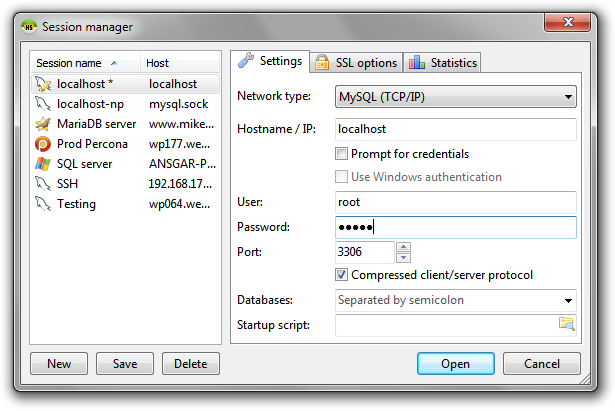This screenshot has width=615, height=411.
Task: Open the Databases dropdown list
Action: [568, 300]
